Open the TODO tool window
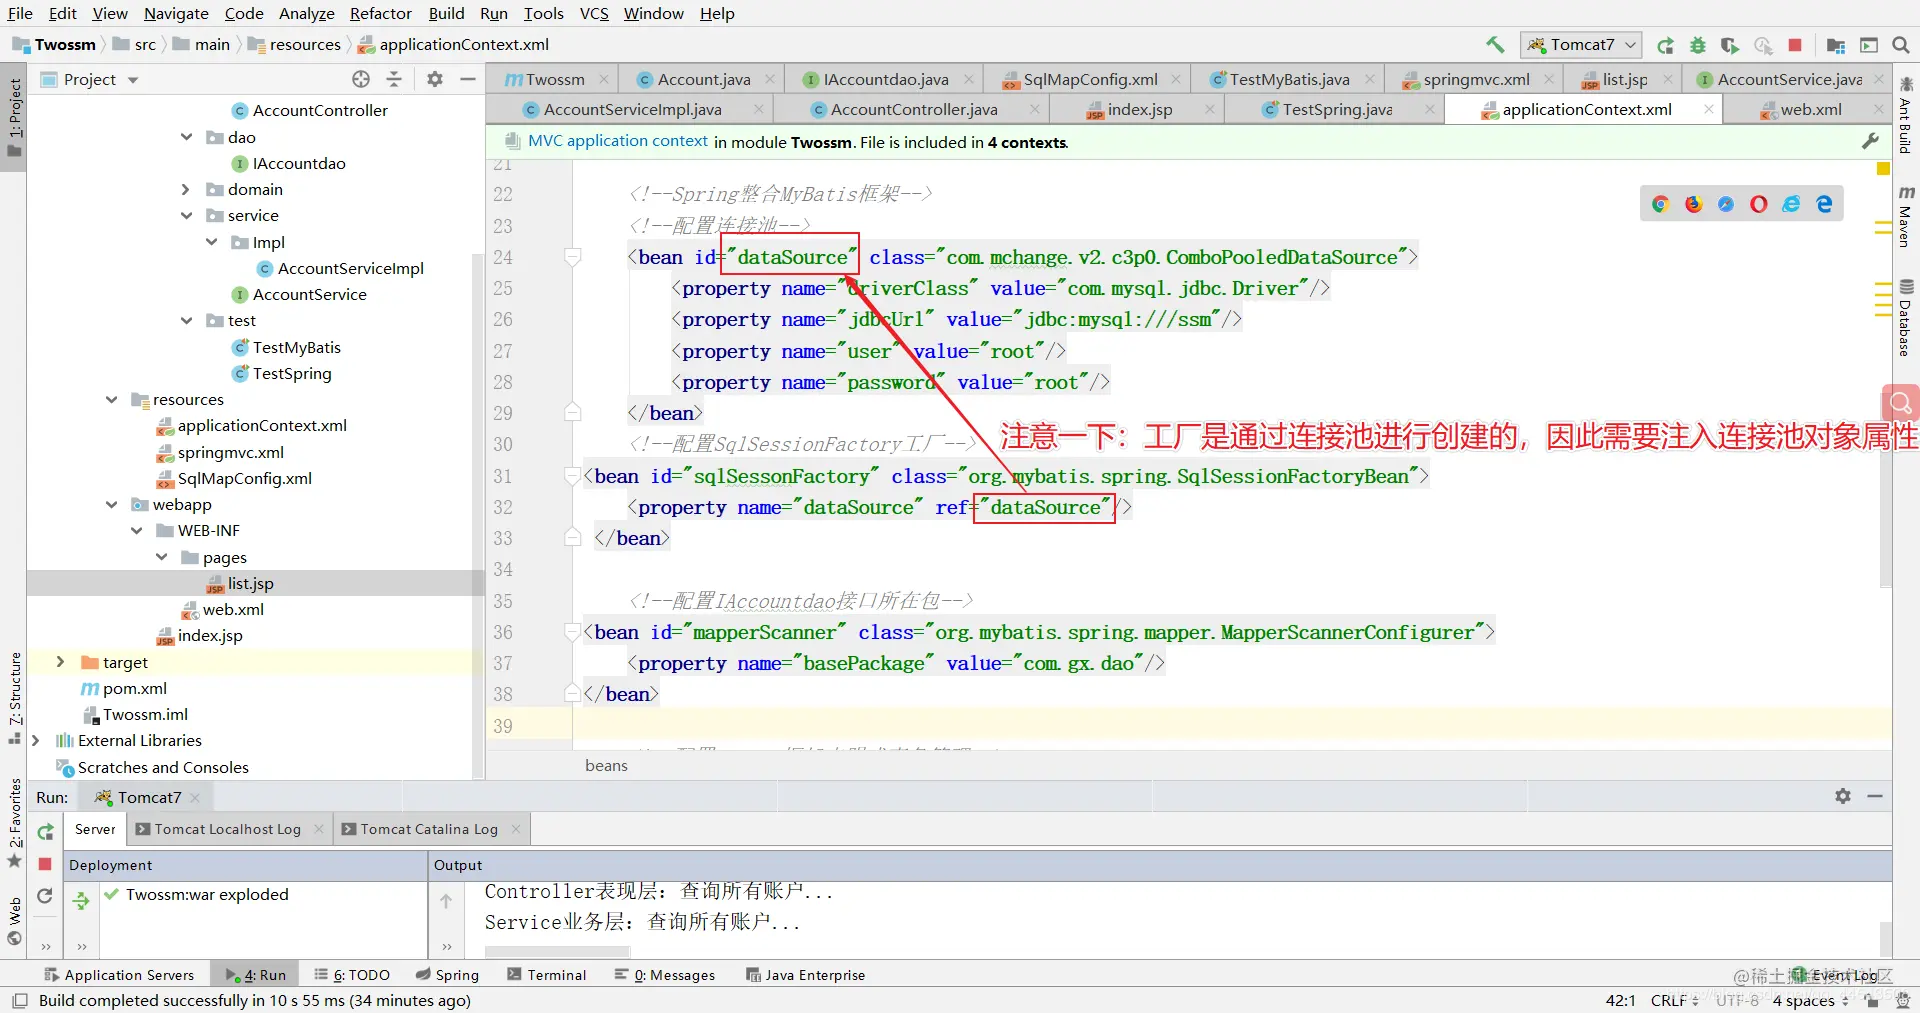Screen dimensions: 1920x1013 [351, 975]
